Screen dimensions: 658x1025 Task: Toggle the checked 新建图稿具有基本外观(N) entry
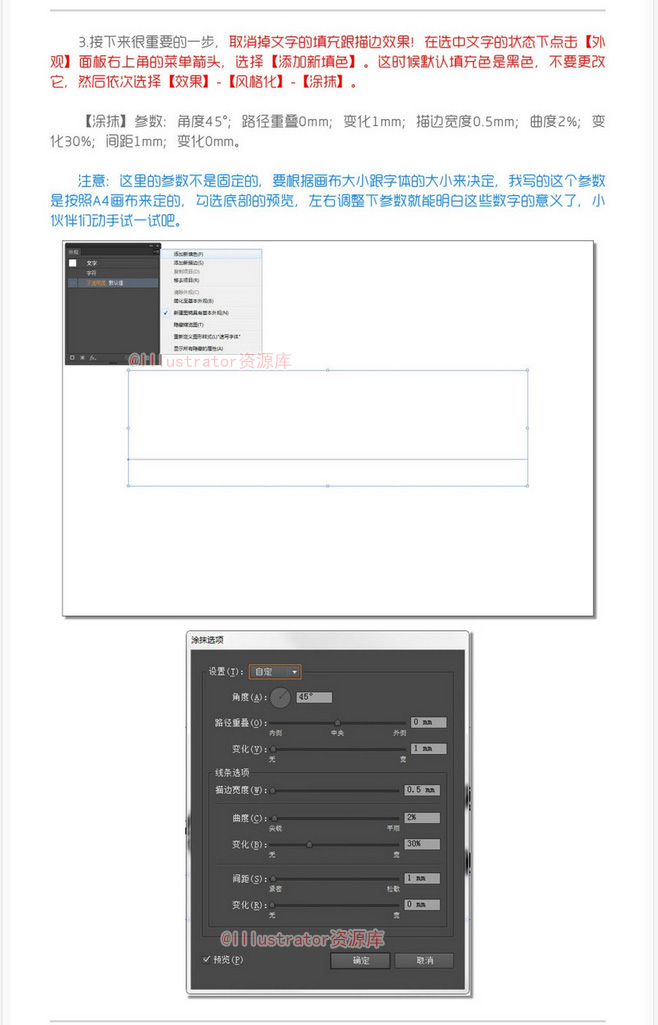[x=211, y=313]
